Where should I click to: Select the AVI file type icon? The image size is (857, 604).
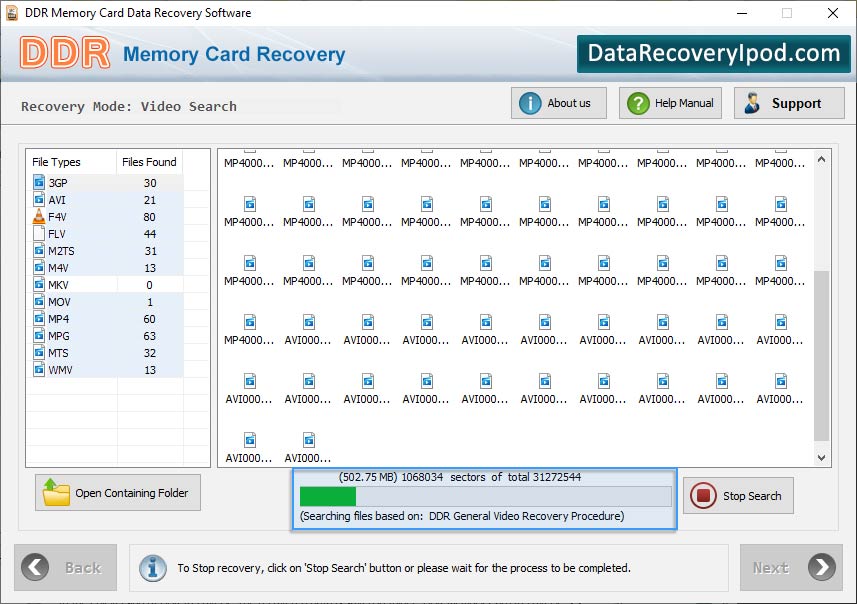pyautogui.click(x=39, y=199)
